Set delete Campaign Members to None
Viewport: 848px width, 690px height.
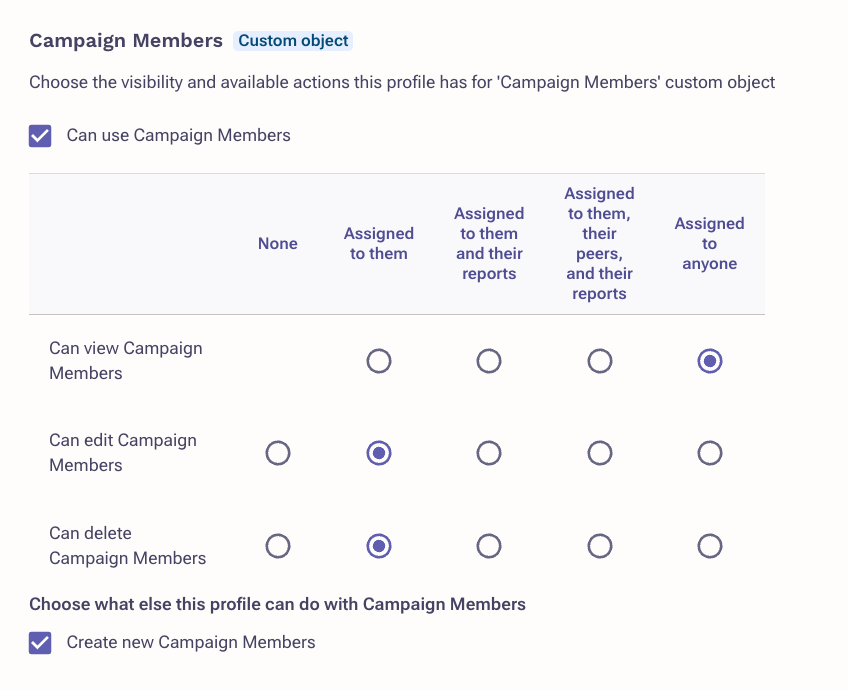(x=278, y=546)
